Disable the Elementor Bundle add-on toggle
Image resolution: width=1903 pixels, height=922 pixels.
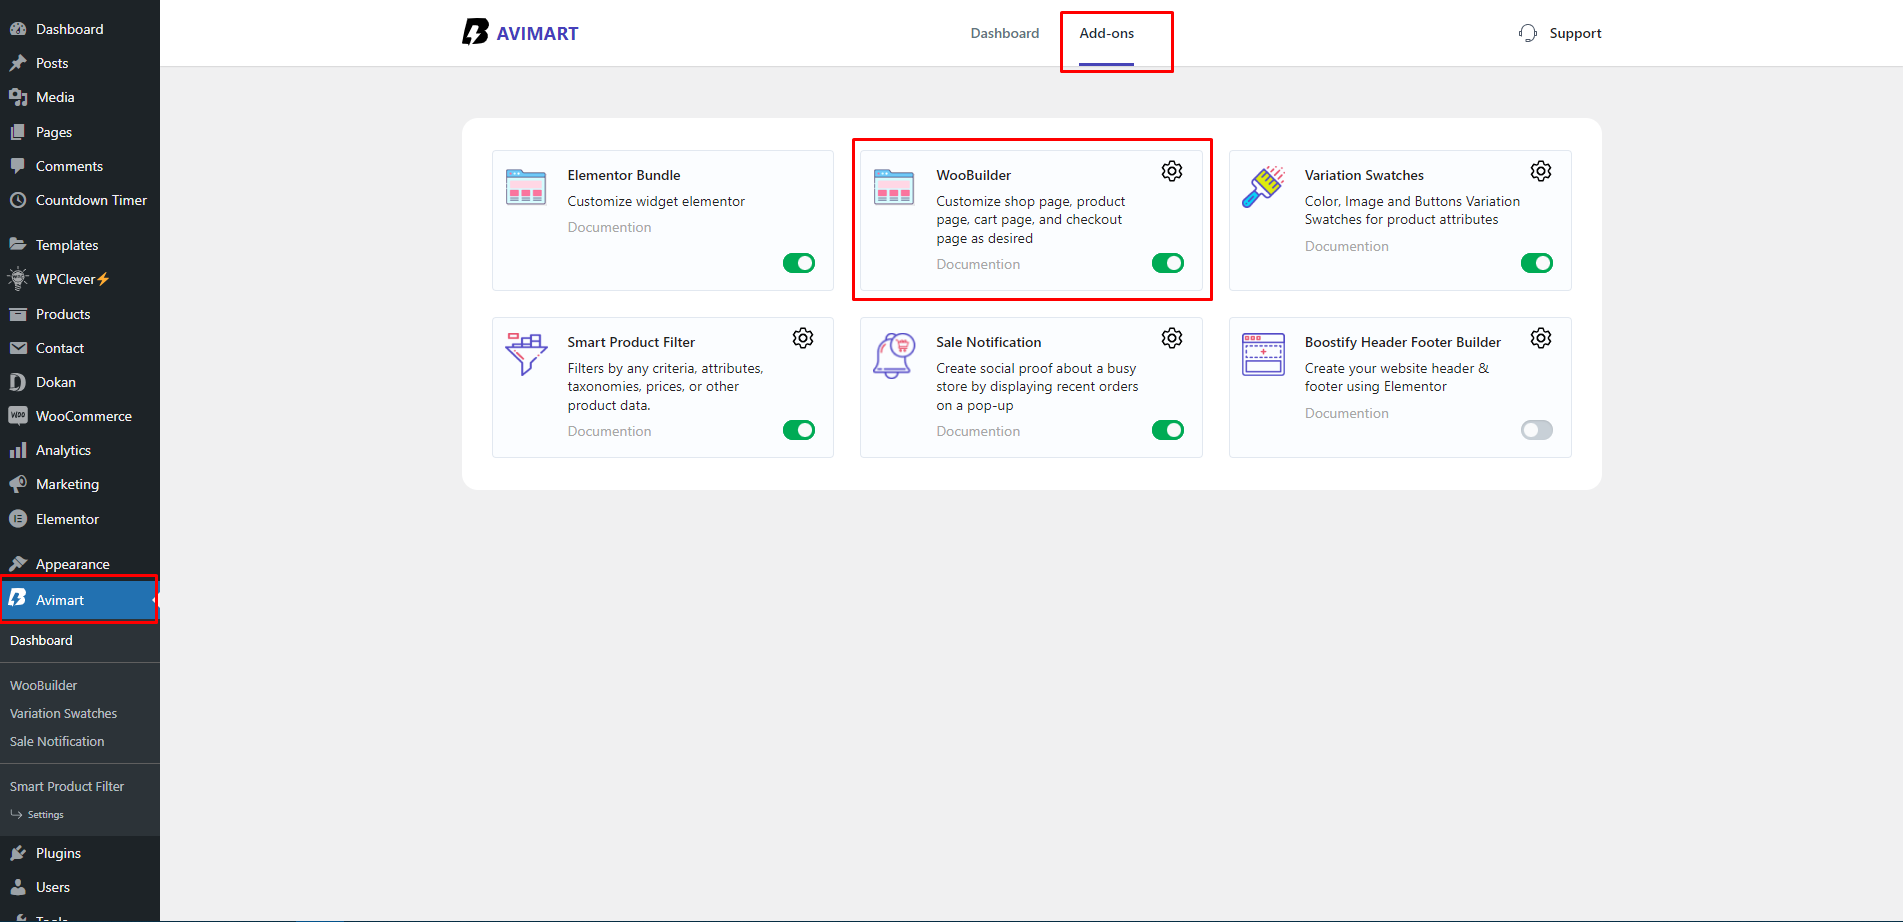[x=799, y=263]
